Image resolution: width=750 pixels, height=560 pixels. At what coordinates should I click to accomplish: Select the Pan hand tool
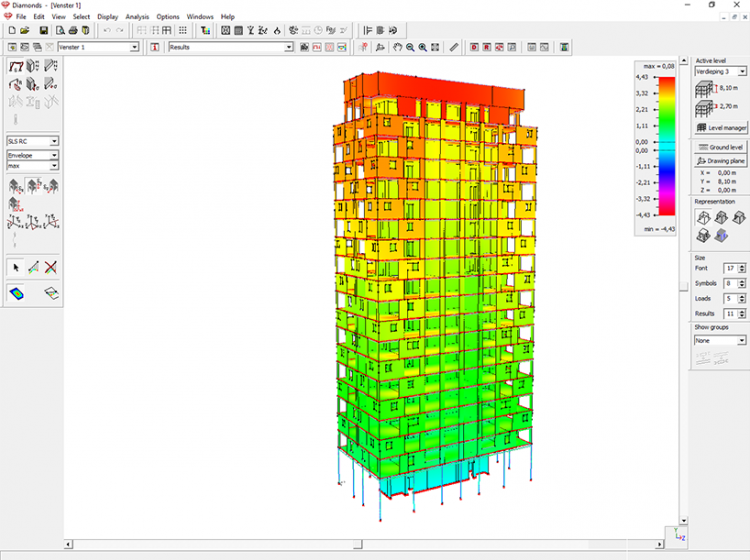pyautogui.click(x=396, y=47)
